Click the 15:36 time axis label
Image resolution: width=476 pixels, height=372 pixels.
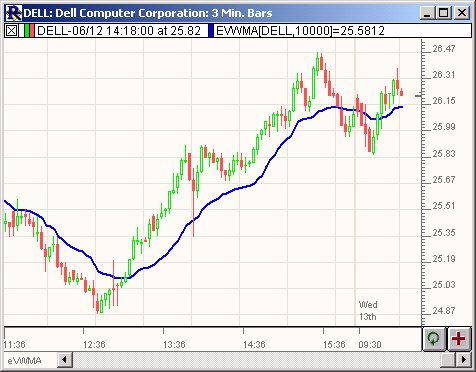point(334,344)
